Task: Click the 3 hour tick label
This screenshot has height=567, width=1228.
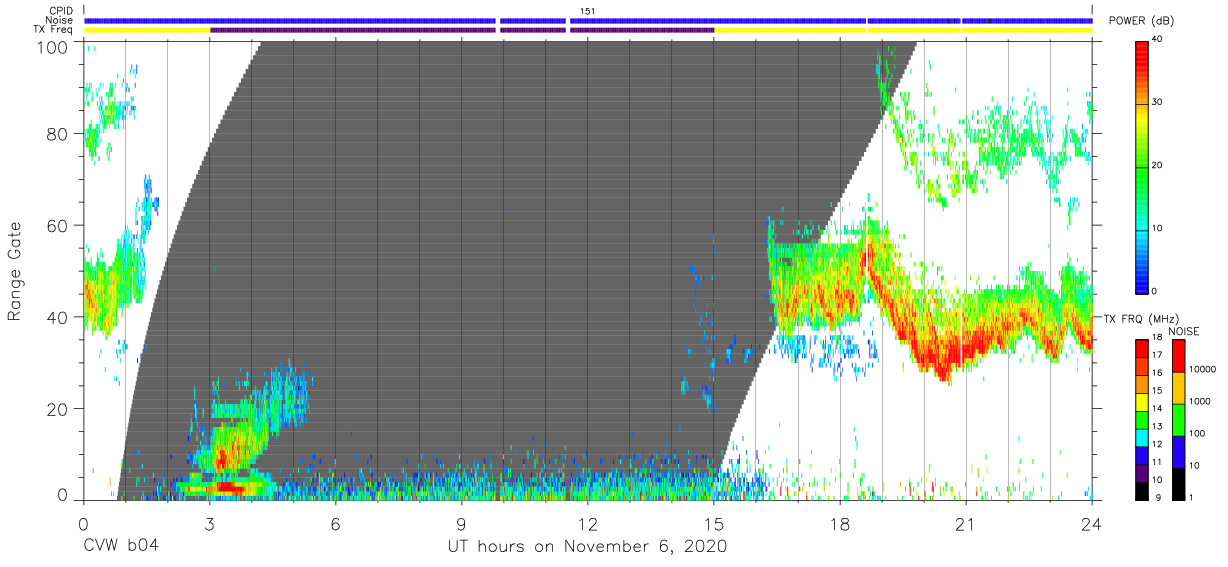Action: click(x=209, y=524)
